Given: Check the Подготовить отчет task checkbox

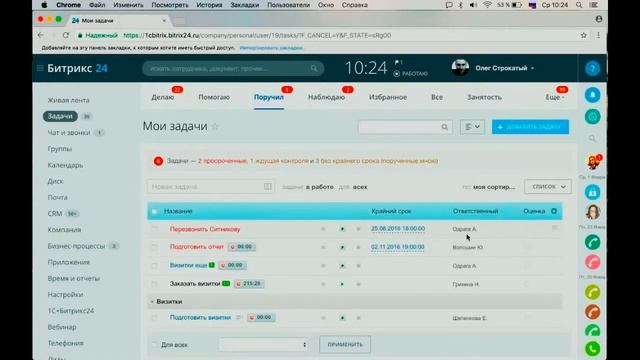Looking at the screenshot, I should 154,247.
